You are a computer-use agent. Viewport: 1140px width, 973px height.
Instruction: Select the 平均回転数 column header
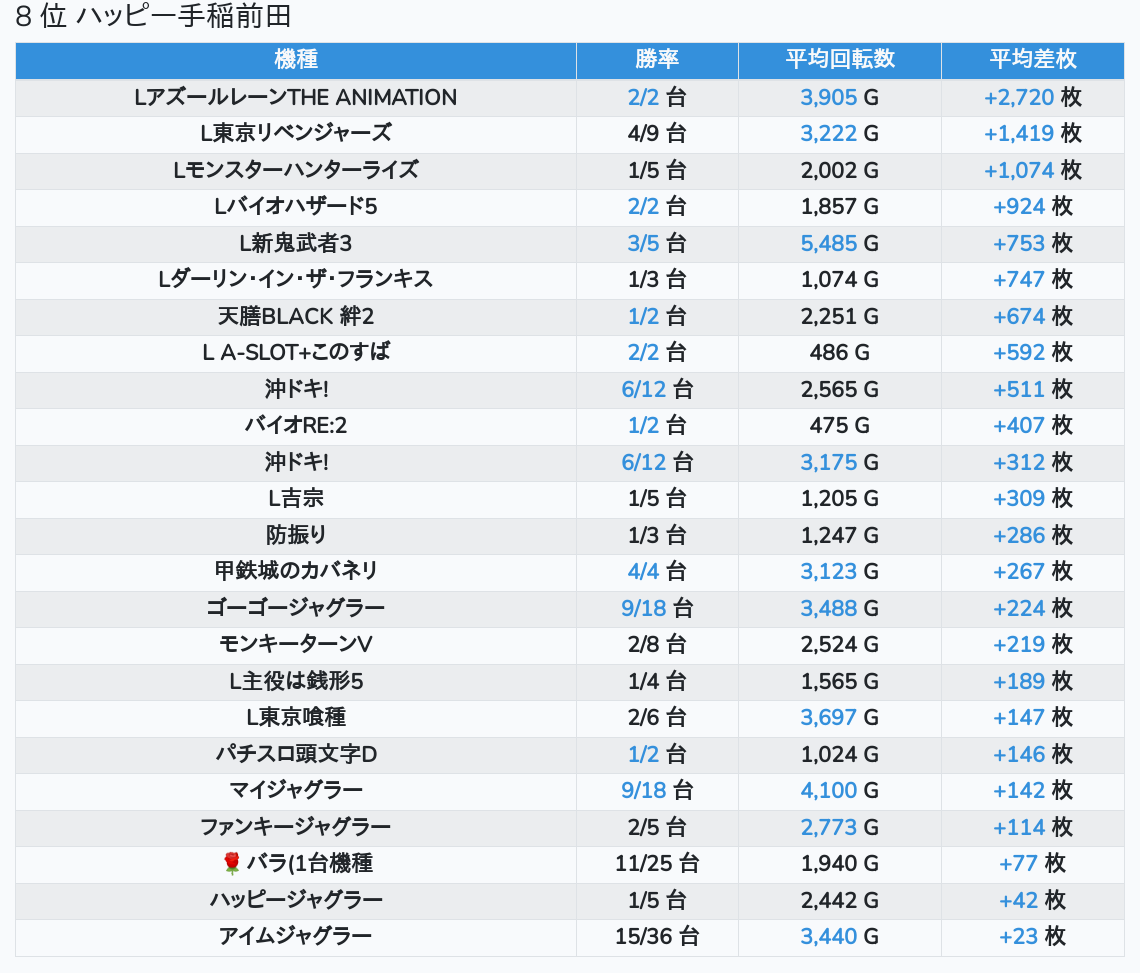coord(839,60)
